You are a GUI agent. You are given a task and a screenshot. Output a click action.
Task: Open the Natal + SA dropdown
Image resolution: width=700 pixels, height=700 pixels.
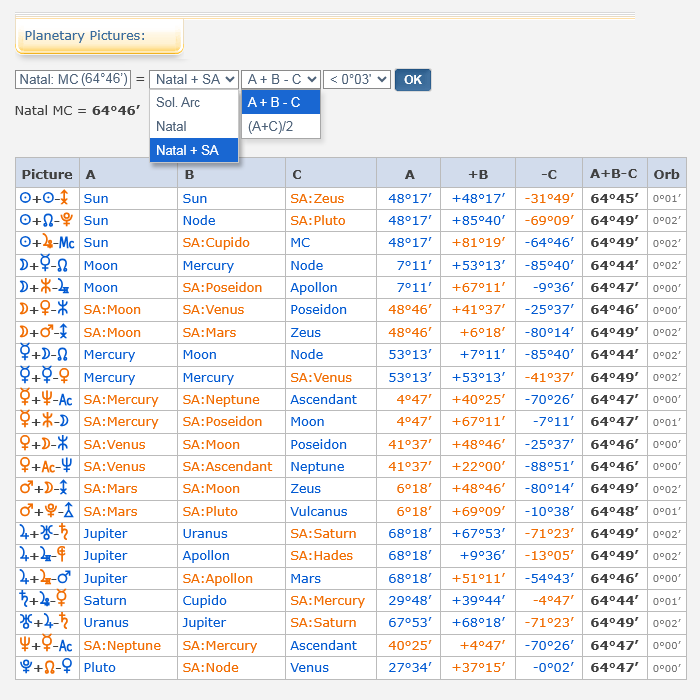[x=194, y=79]
